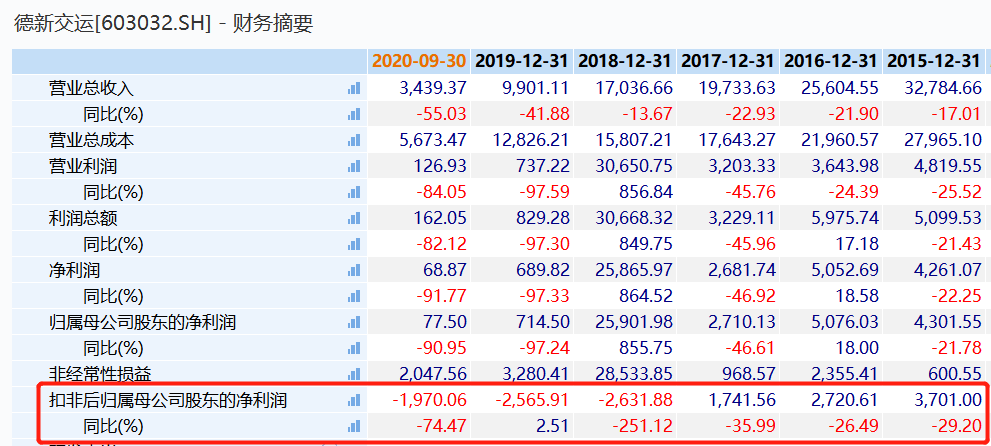Screen dimensions: 991x446
Task: Select the 2019-12-31 column header
Action: (x=522, y=61)
